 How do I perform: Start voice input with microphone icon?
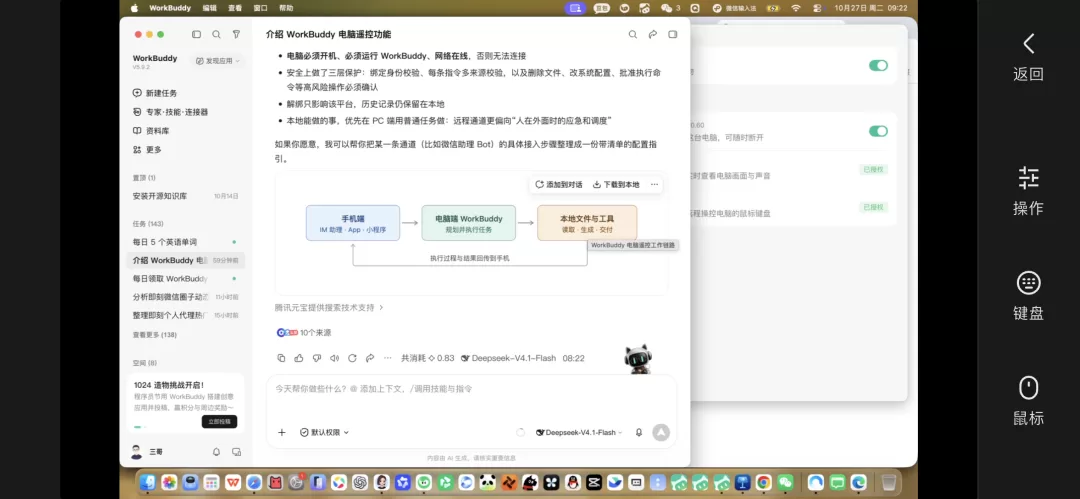(x=638, y=432)
